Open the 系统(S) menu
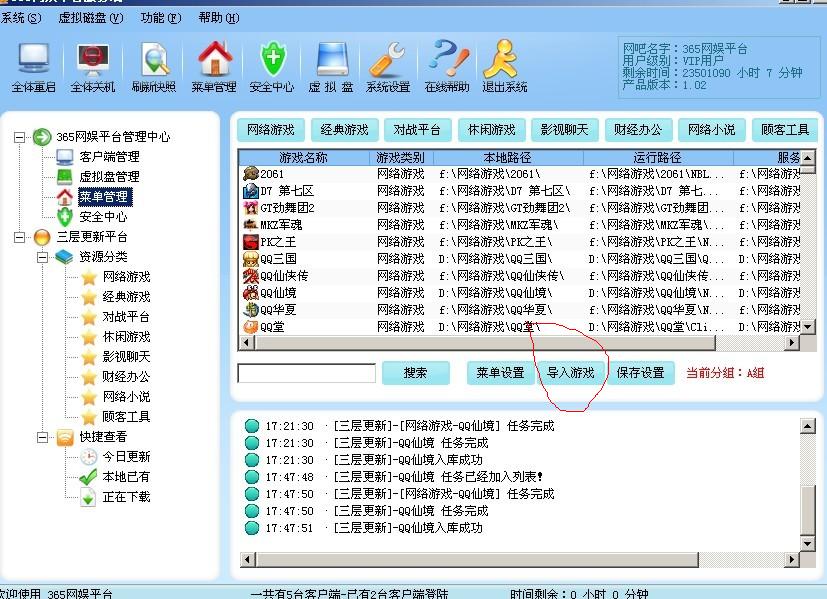827x599 pixels. pyautogui.click(x=21, y=18)
